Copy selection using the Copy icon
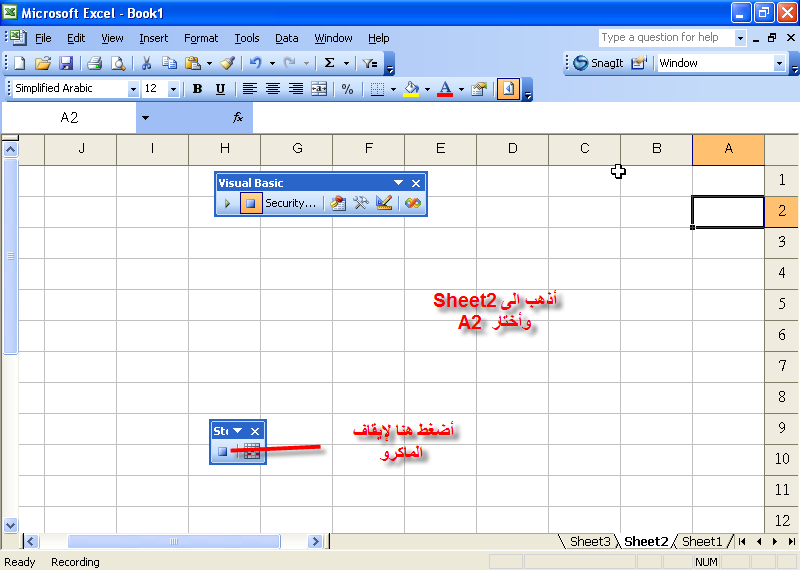800x570 pixels. [x=169, y=63]
